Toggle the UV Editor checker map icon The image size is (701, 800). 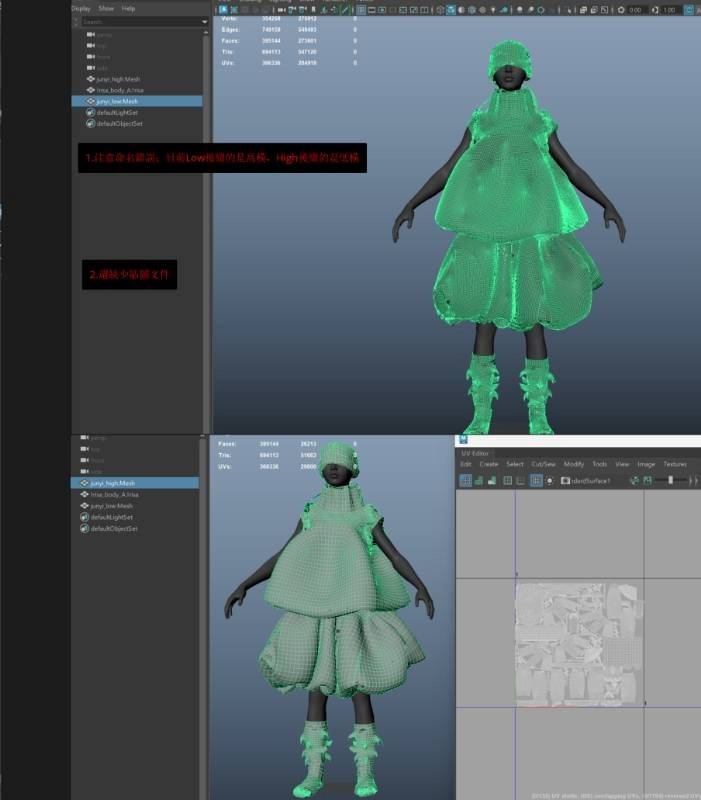point(647,481)
